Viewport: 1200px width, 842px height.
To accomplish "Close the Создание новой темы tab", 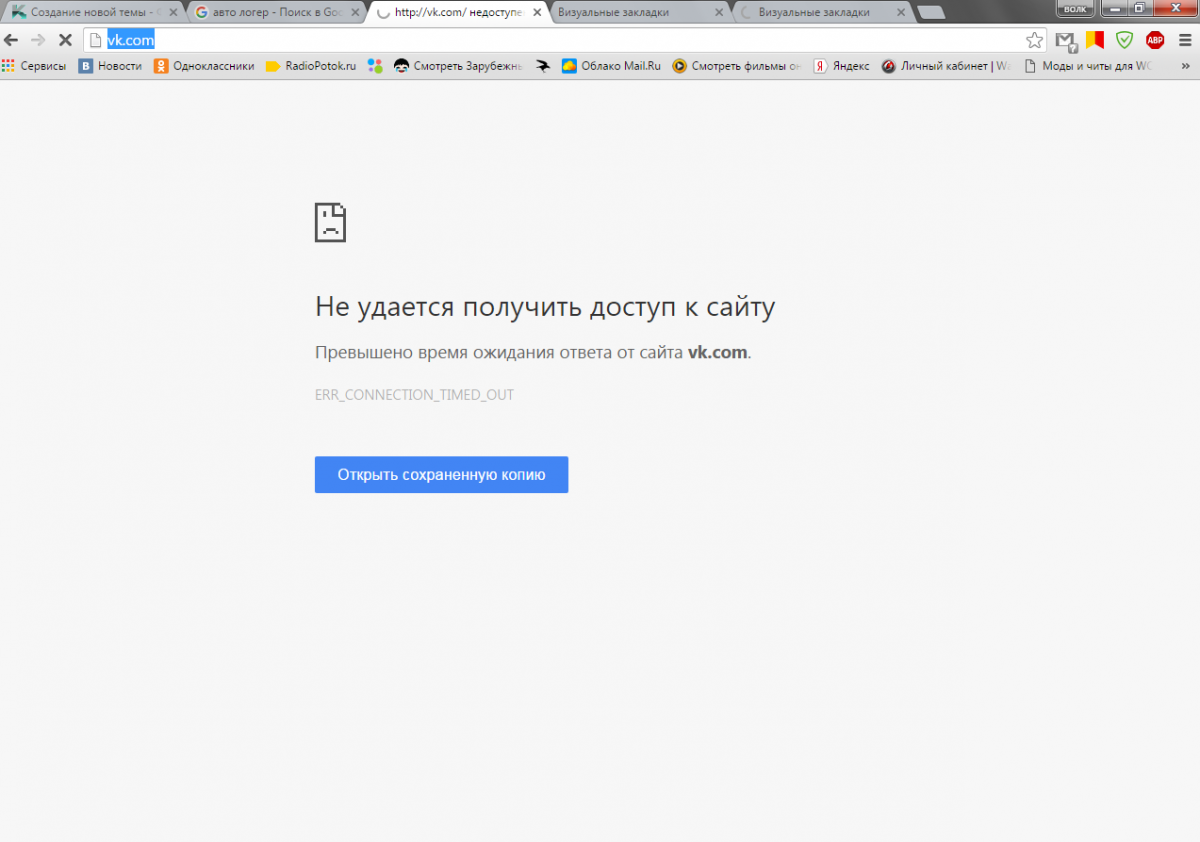I will 172,13.
